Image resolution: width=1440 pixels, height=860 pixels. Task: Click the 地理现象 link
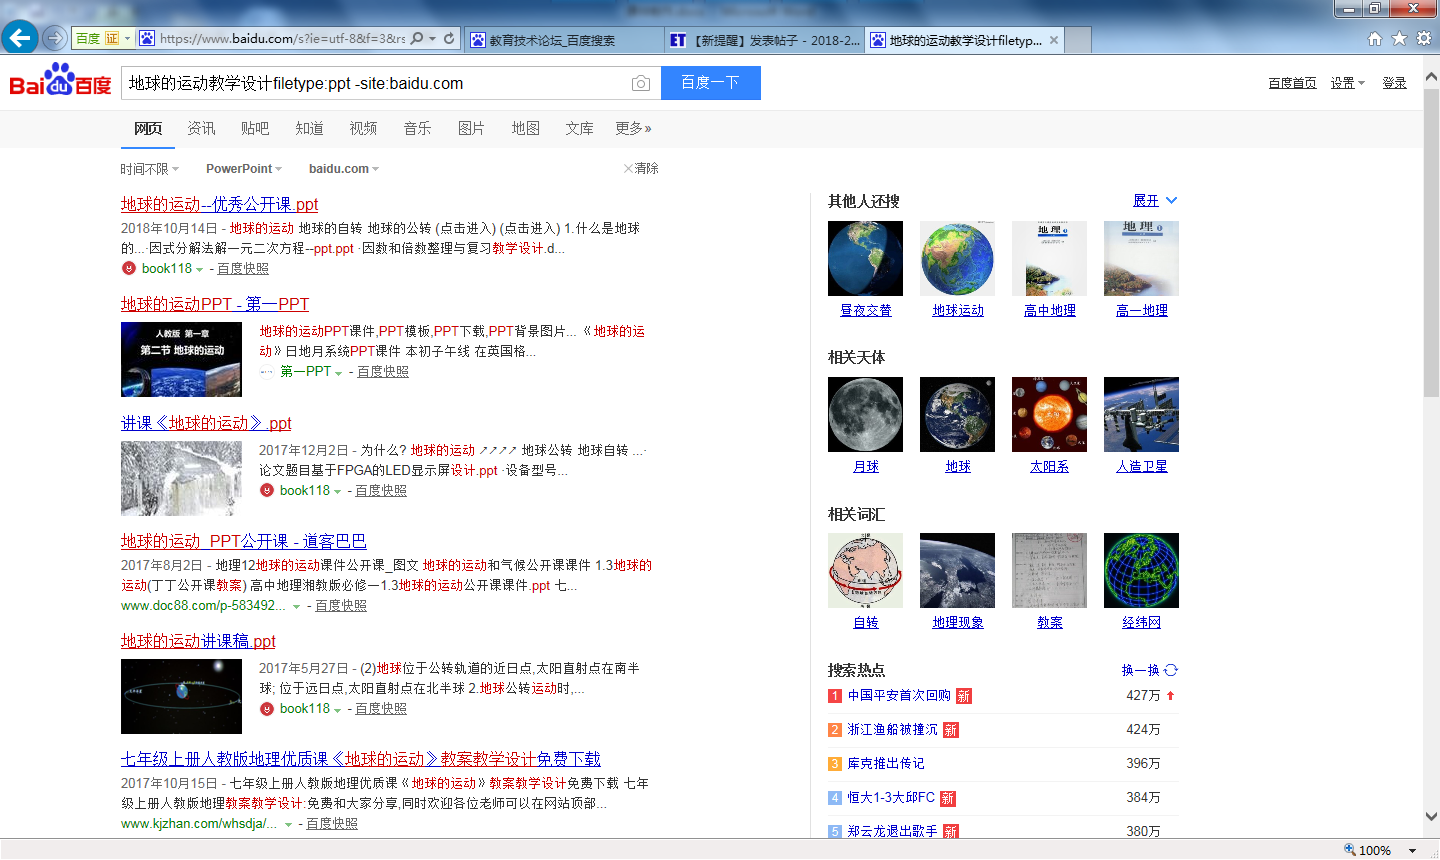958,622
